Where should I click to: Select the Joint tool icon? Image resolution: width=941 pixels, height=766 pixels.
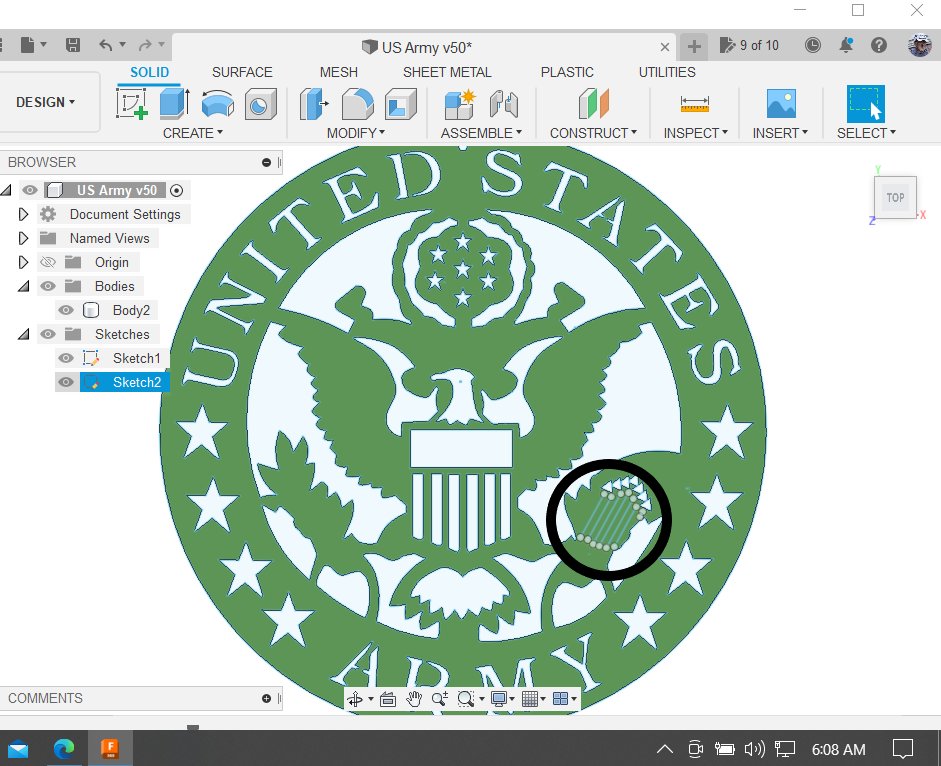504,103
